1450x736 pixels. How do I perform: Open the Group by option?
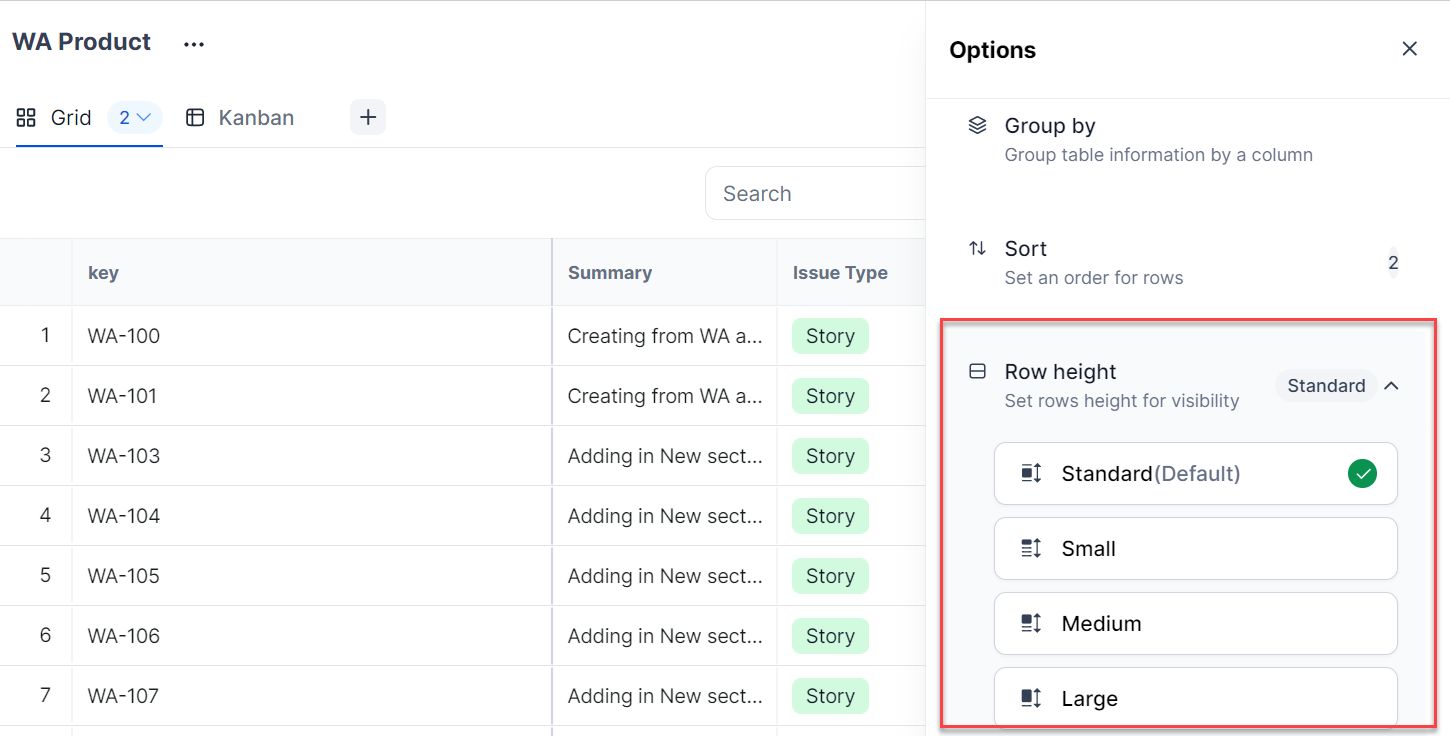pos(1050,126)
